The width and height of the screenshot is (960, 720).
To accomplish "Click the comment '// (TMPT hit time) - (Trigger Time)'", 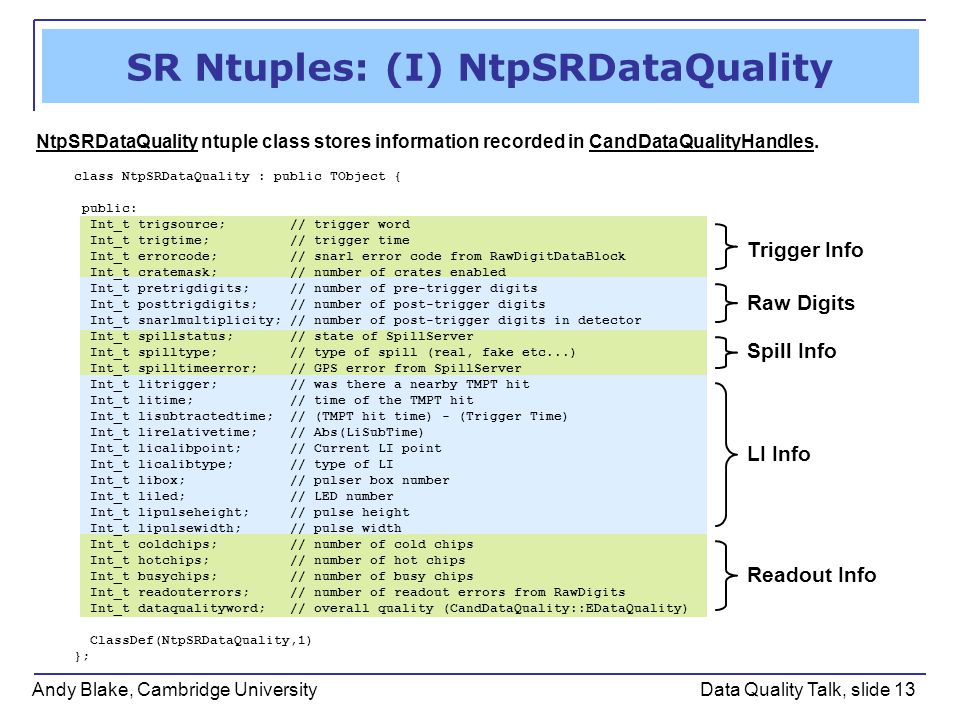I will click(x=429, y=416).
